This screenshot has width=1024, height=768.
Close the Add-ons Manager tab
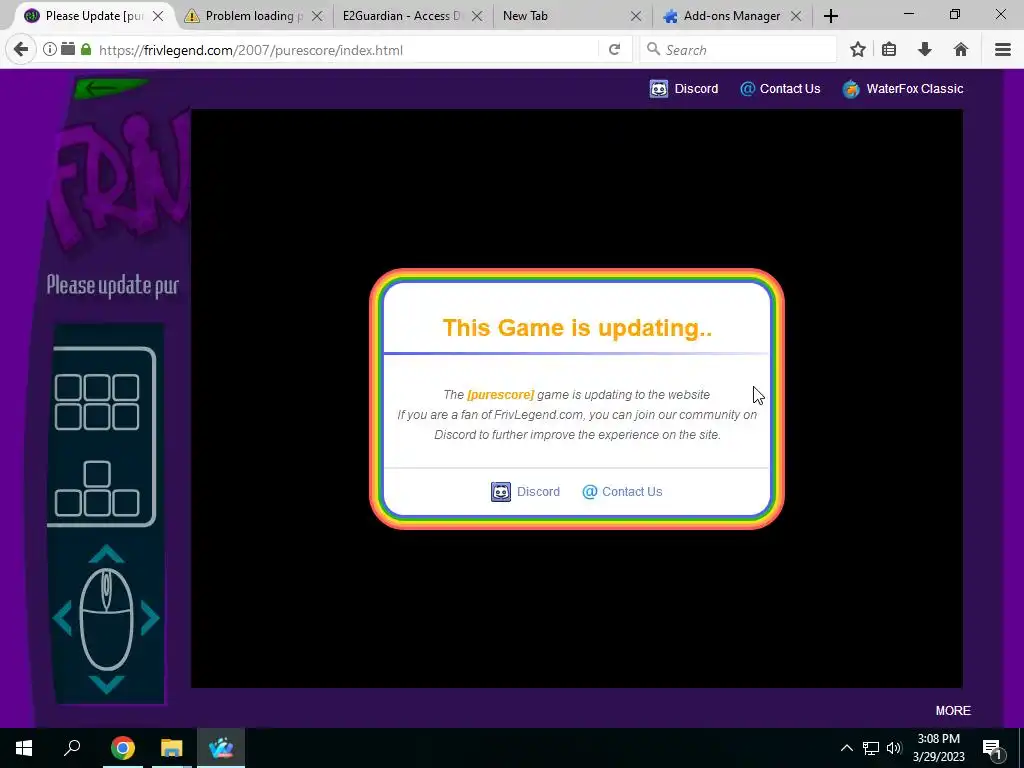click(x=796, y=16)
